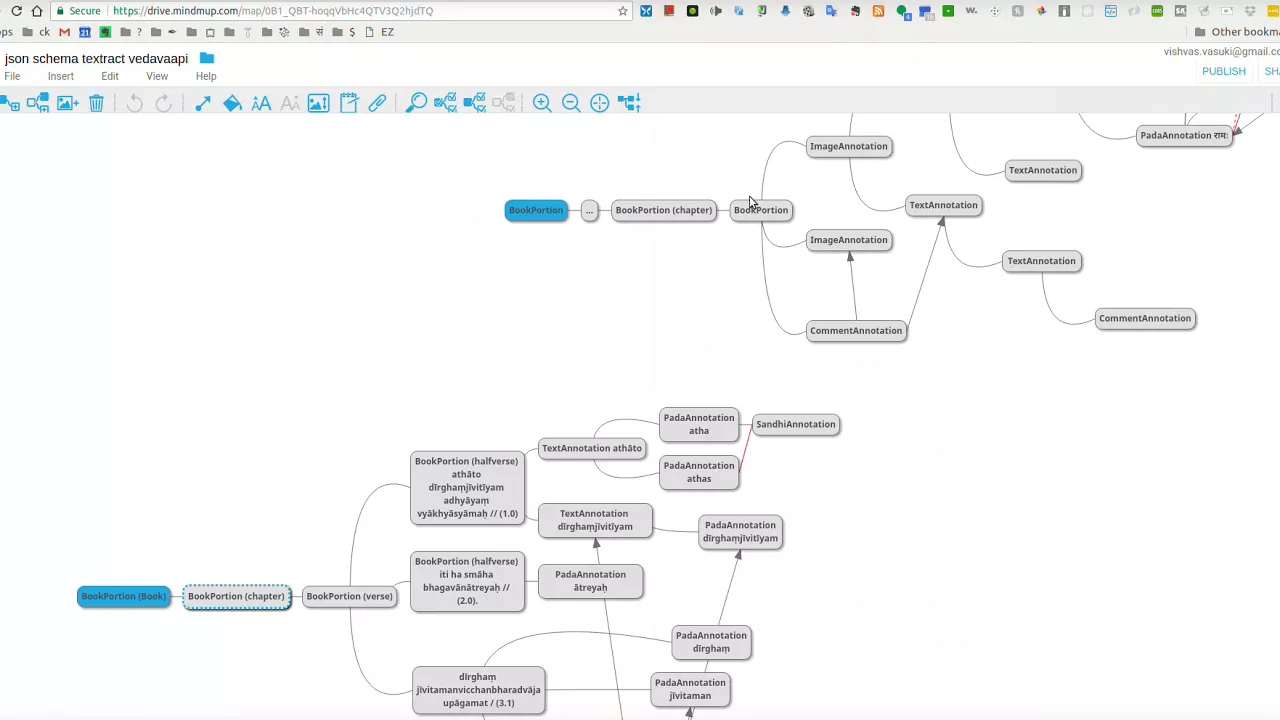
Task: Open the Other bookmarks folder
Action: click(x=1236, y=32)
